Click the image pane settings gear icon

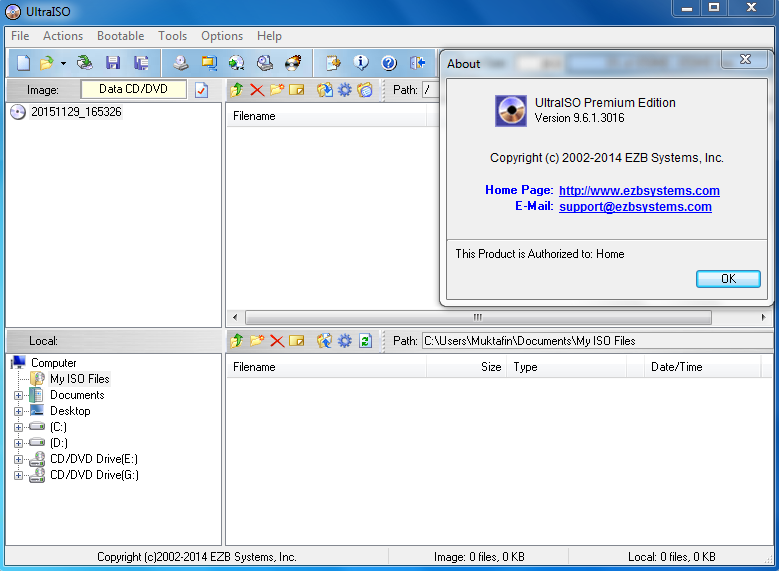tap(345, 90)
